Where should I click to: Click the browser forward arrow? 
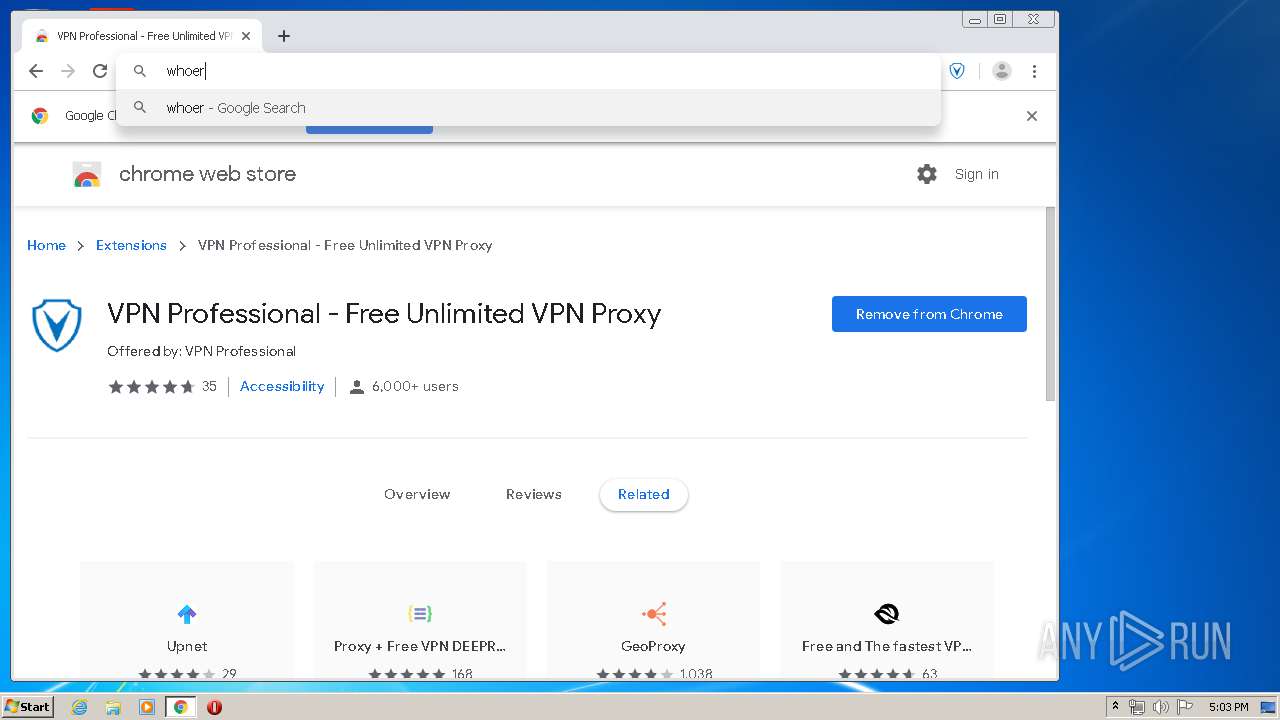coord(68,71)
